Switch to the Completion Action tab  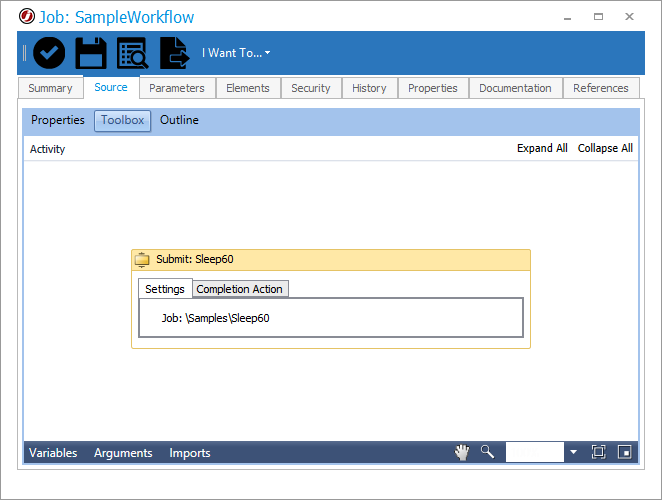(240, 289)
